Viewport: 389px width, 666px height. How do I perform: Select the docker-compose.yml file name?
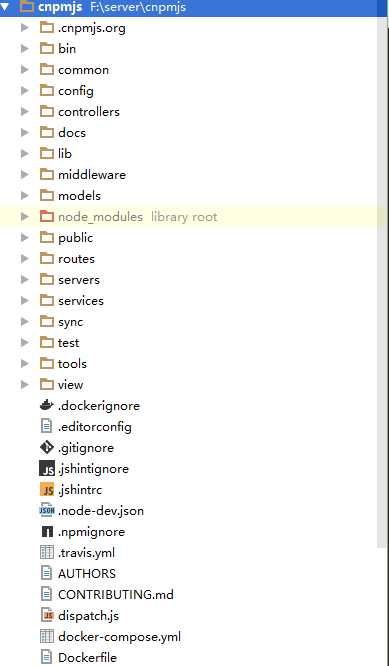click(x=119, y=637)
